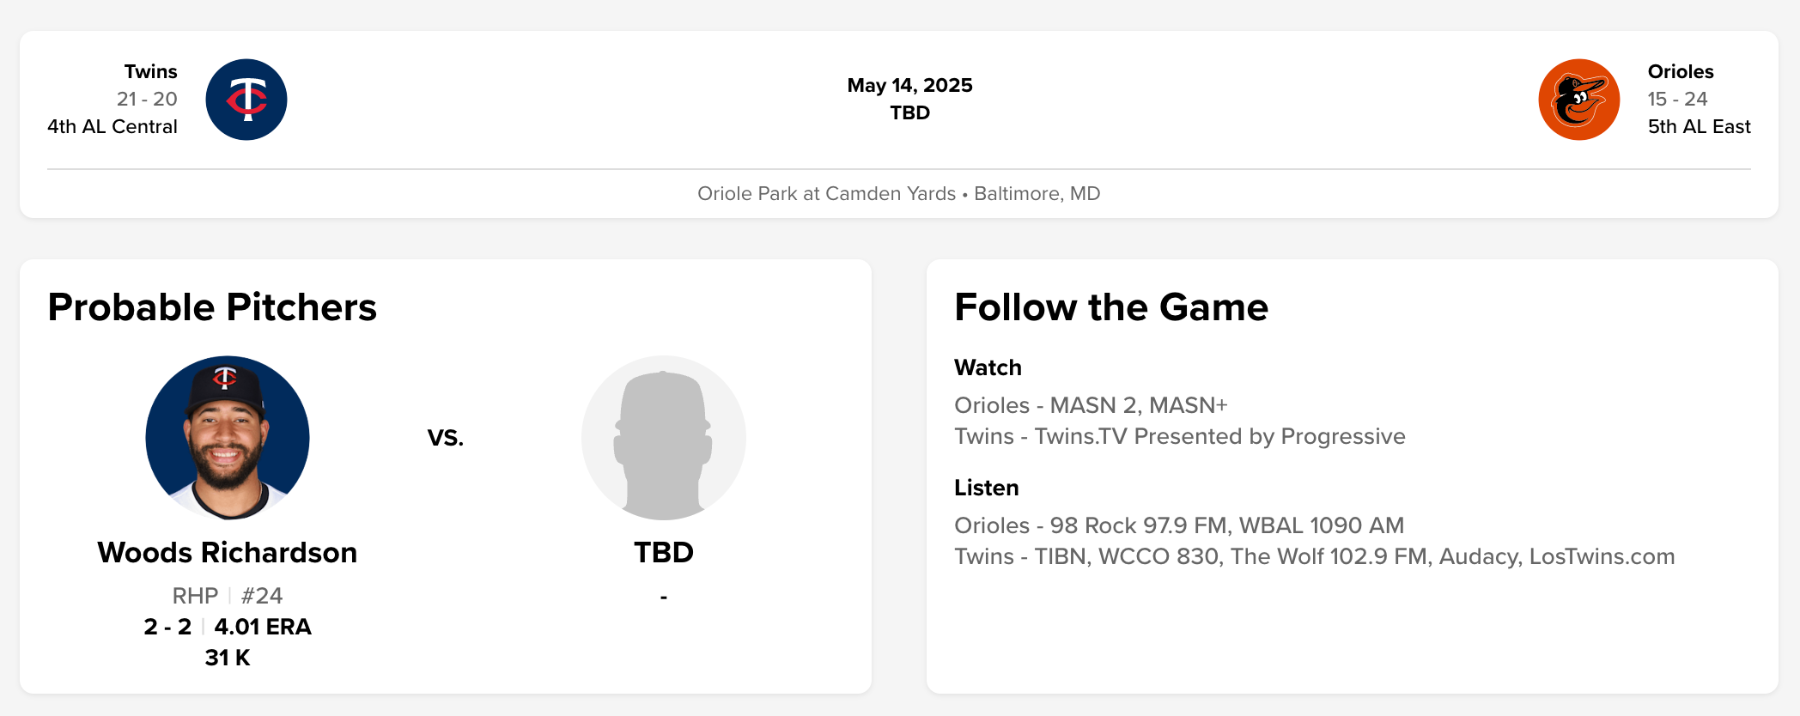Image resolution: width=1800 pixels, height=716 pixels.
Task: Click the 5th AL East standing
Action: 1699,127
